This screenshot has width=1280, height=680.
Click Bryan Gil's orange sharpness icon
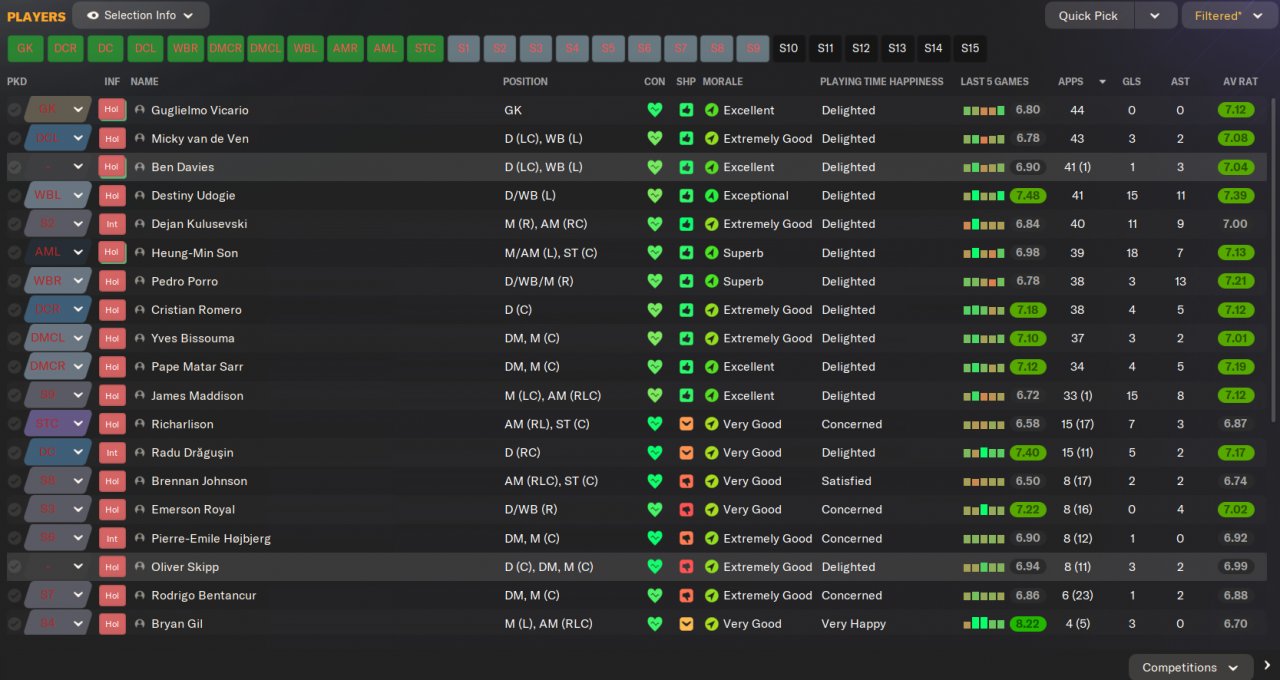tap(686, 624)
